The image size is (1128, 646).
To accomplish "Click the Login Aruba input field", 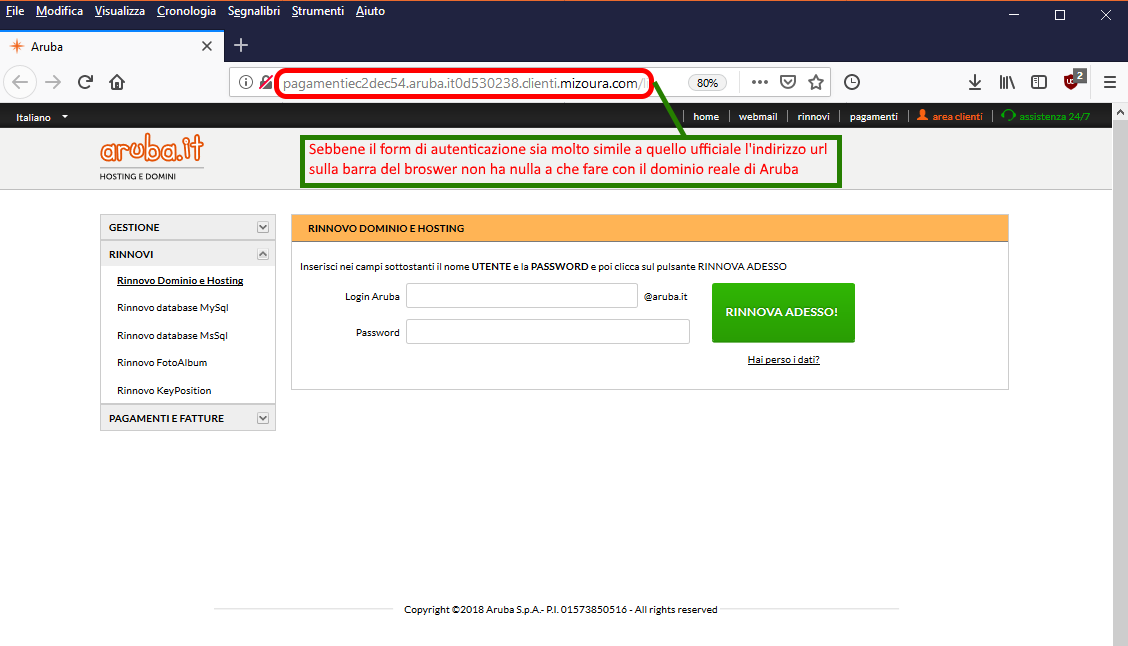I will point(522,296).
